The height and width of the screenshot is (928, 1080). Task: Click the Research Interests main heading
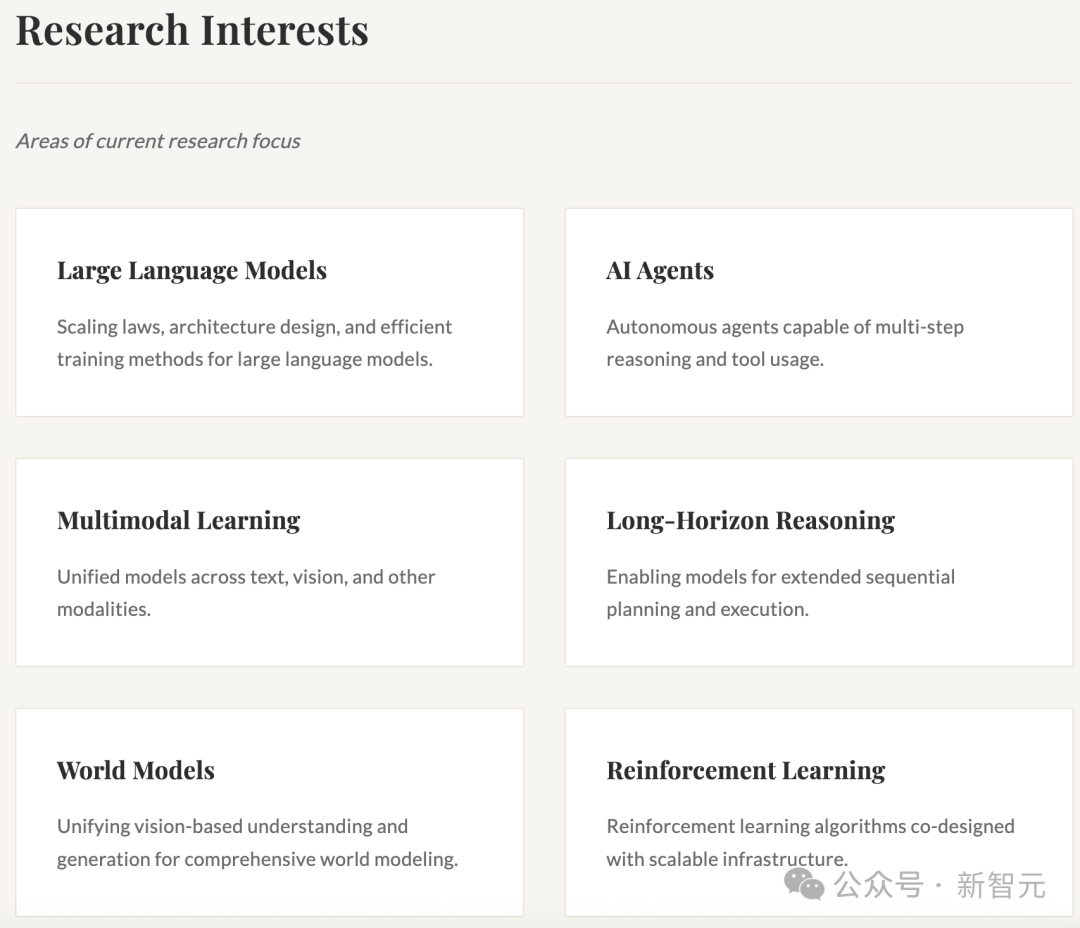[x=192, y=30]
